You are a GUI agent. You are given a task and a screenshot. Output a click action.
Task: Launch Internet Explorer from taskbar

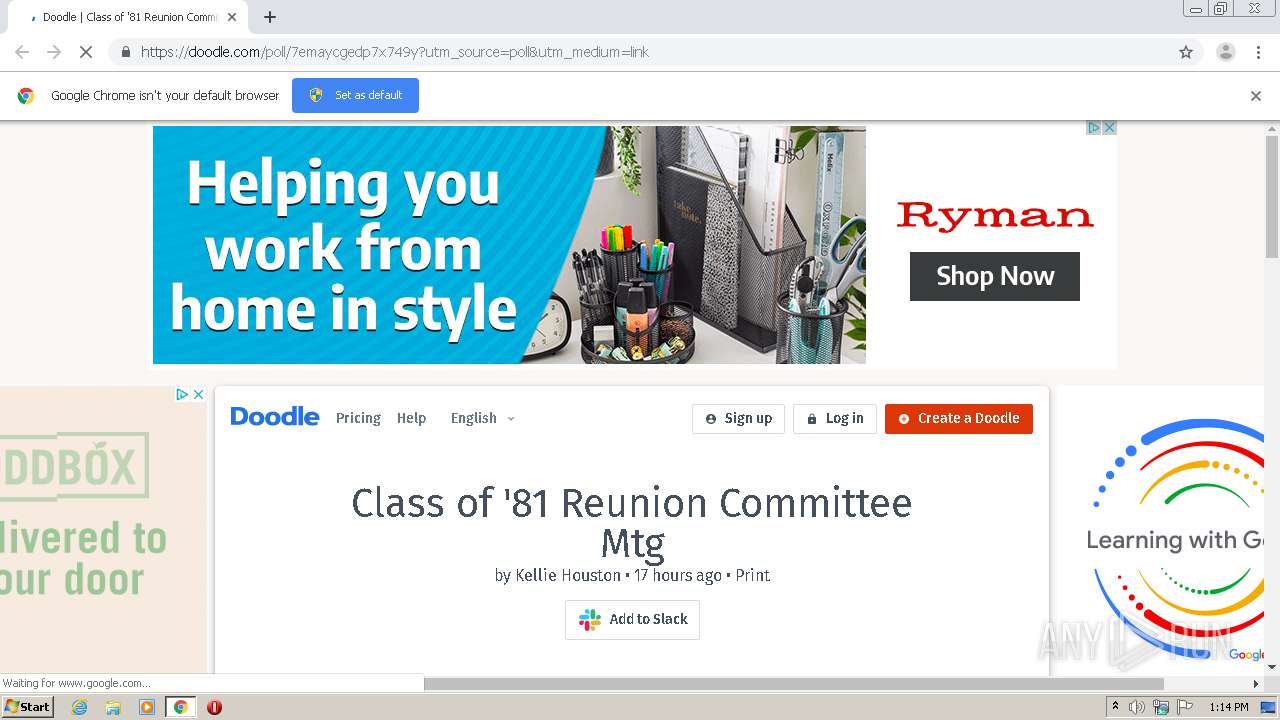pos(79,707)
